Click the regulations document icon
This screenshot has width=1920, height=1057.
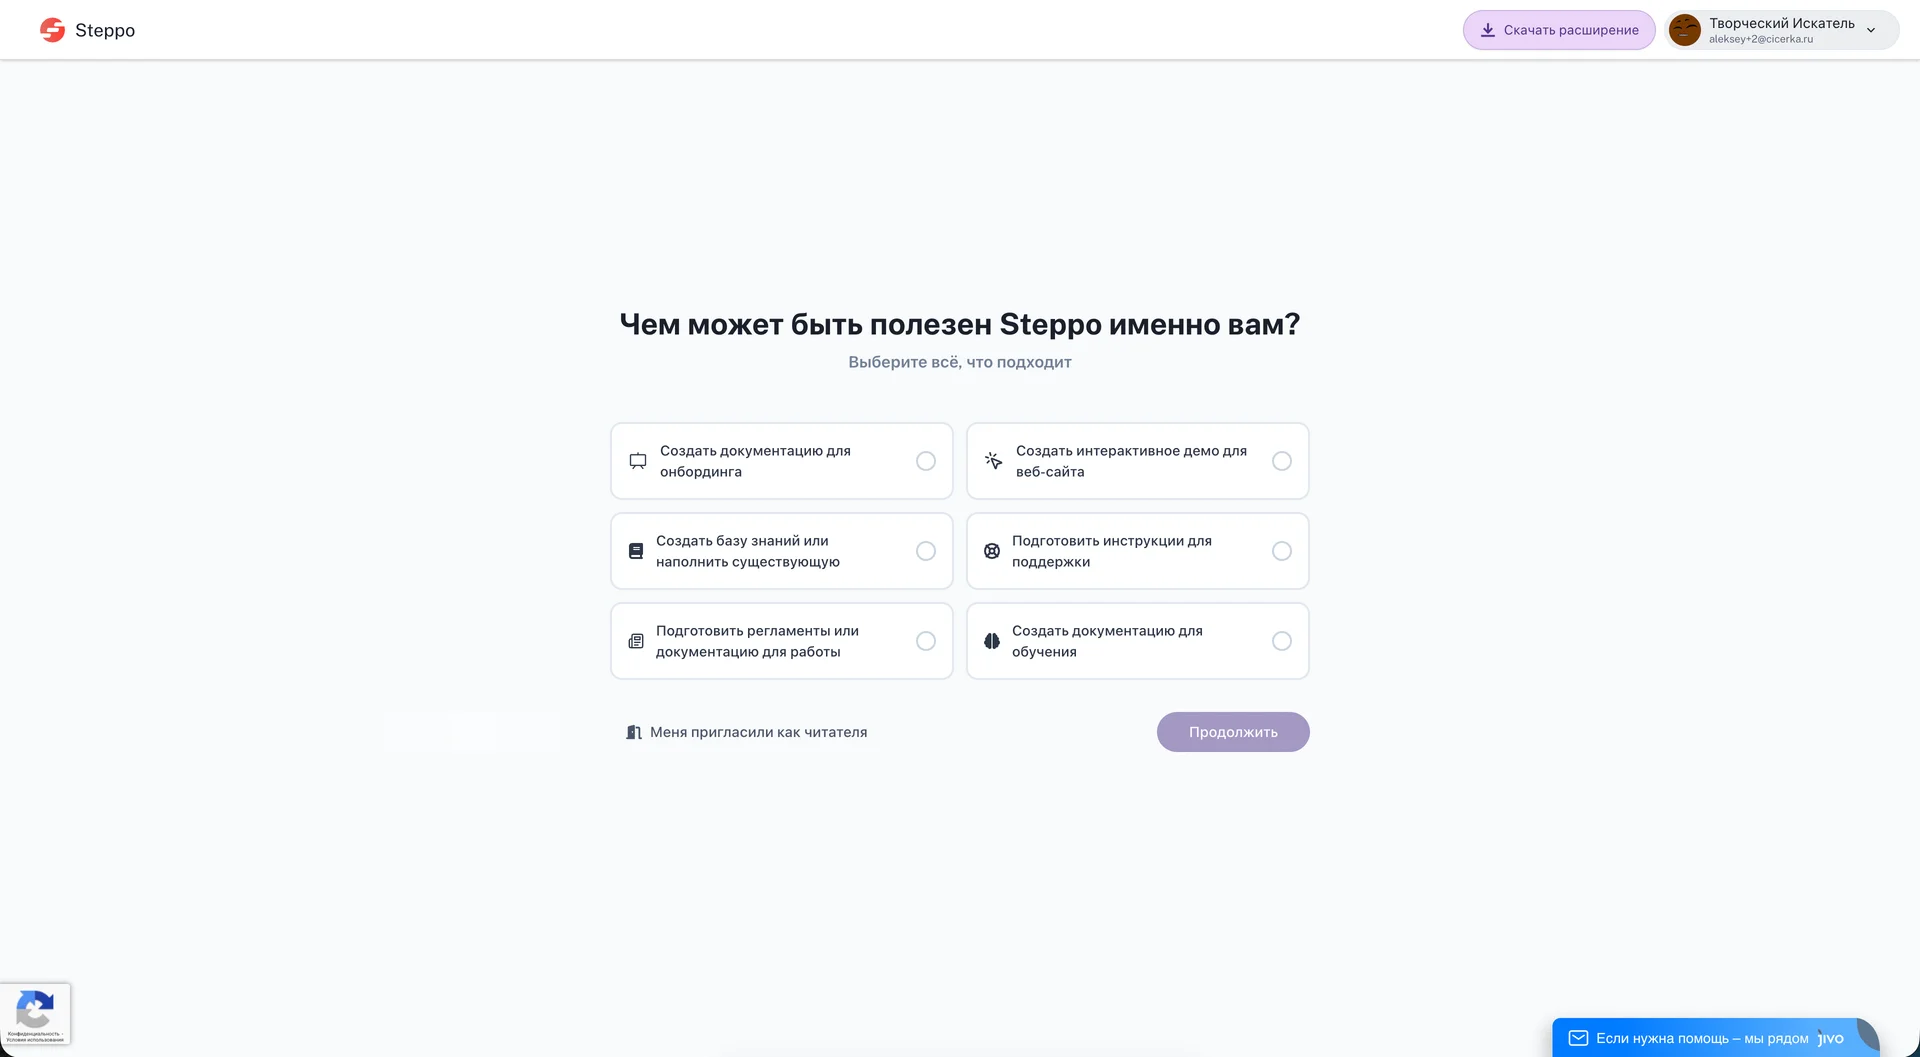point(636,641)
